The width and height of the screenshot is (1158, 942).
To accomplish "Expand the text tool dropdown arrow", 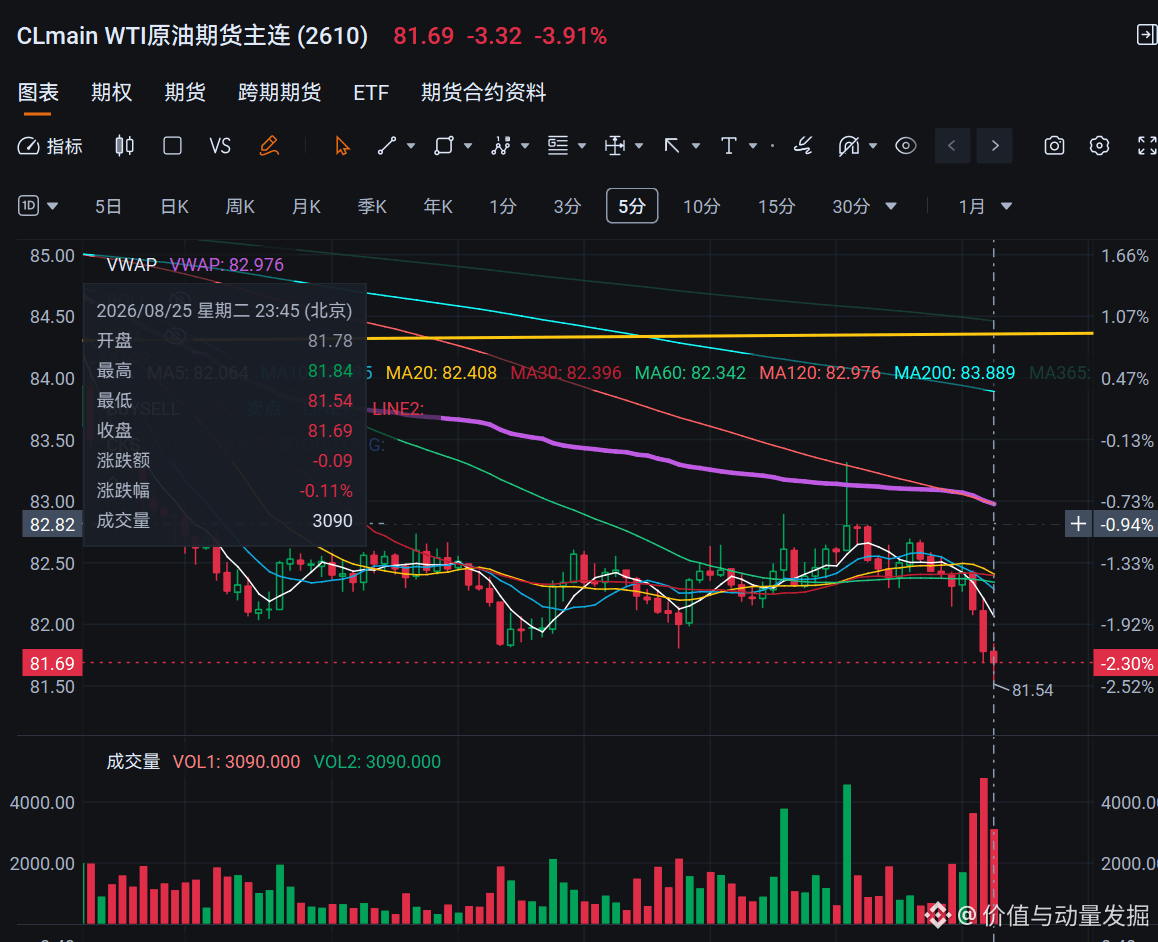I will click(x=753, y=146).
